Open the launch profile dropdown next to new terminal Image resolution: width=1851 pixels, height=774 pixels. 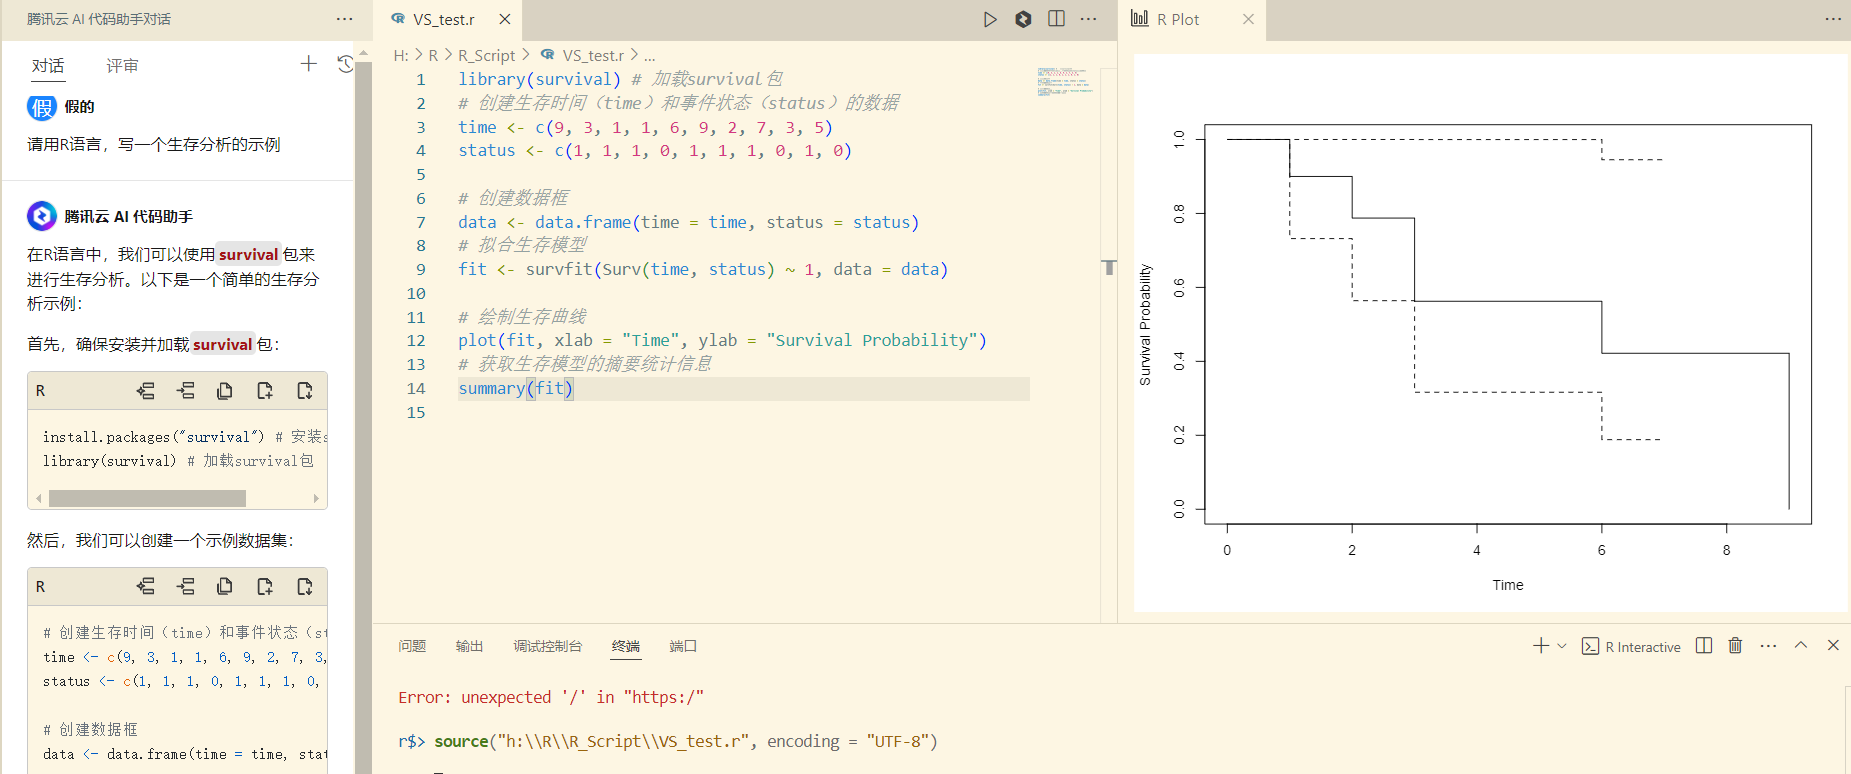point(1561,646)
